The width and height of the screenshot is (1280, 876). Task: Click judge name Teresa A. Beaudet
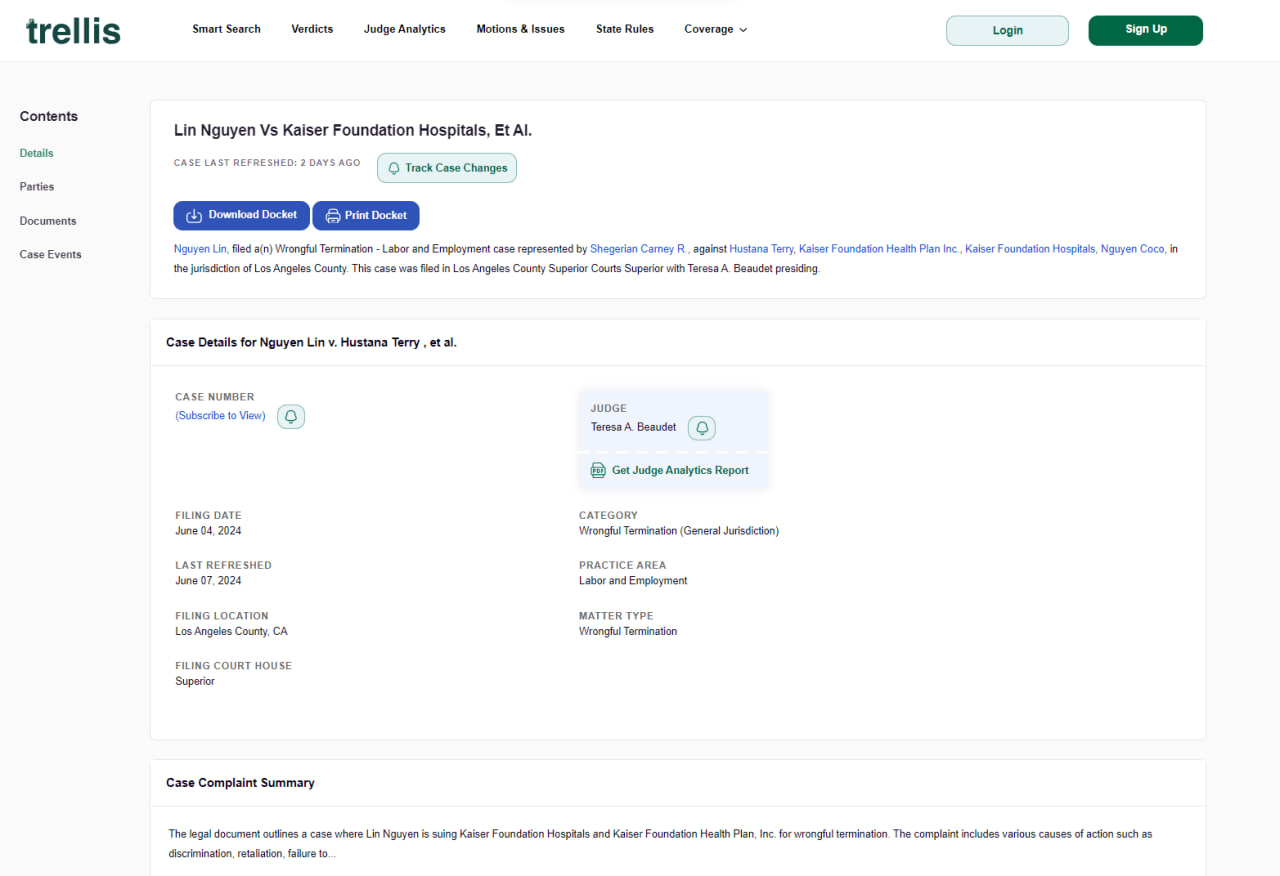click(x=634, y=427)
